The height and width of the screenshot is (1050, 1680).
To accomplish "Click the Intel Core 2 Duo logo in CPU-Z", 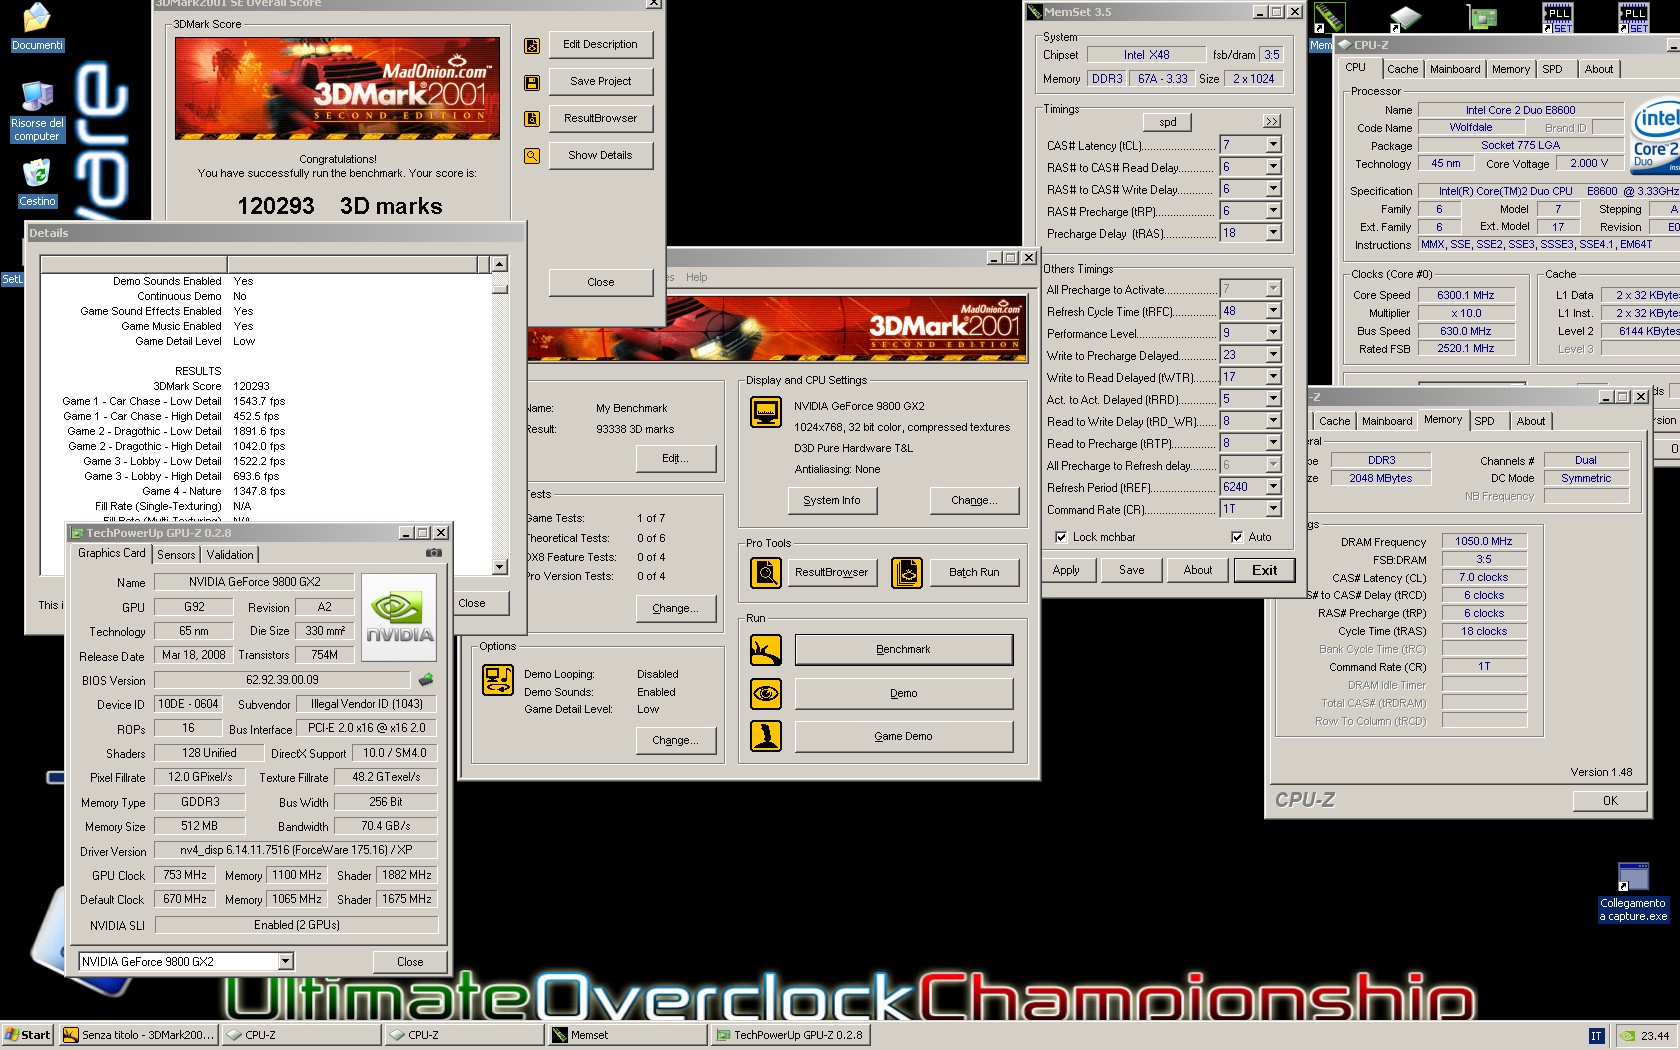I will [1656, 135].
